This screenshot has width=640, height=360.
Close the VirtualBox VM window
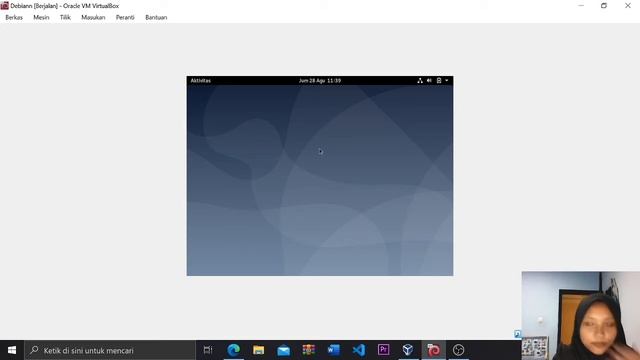coord(628,6)
